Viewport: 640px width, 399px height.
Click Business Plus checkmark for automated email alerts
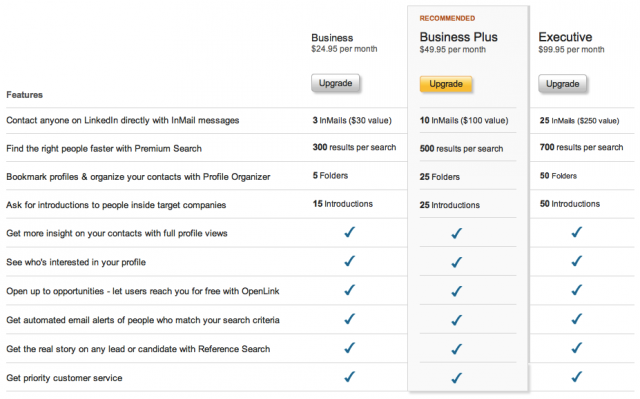tap(457, 320)
